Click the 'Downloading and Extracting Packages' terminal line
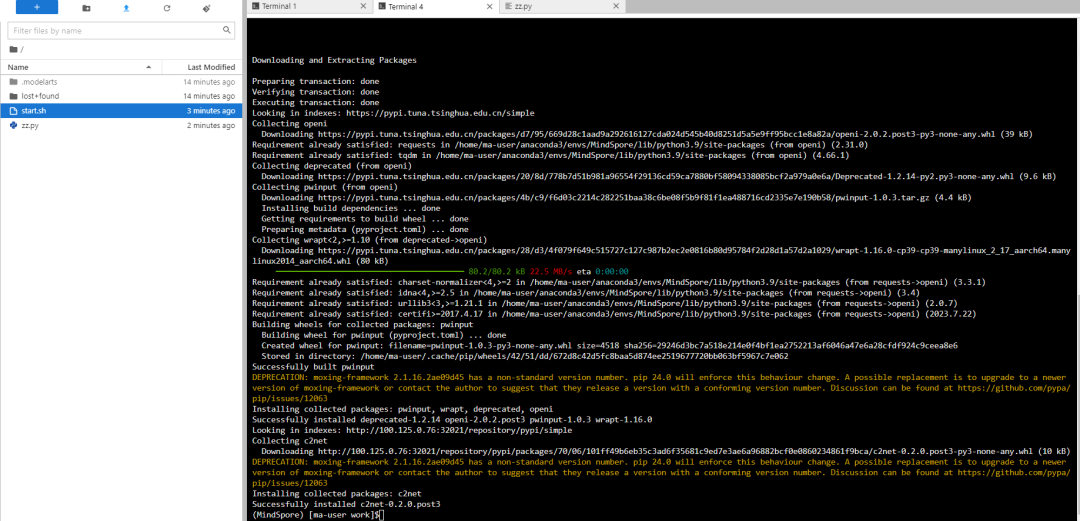 point(334,60)
